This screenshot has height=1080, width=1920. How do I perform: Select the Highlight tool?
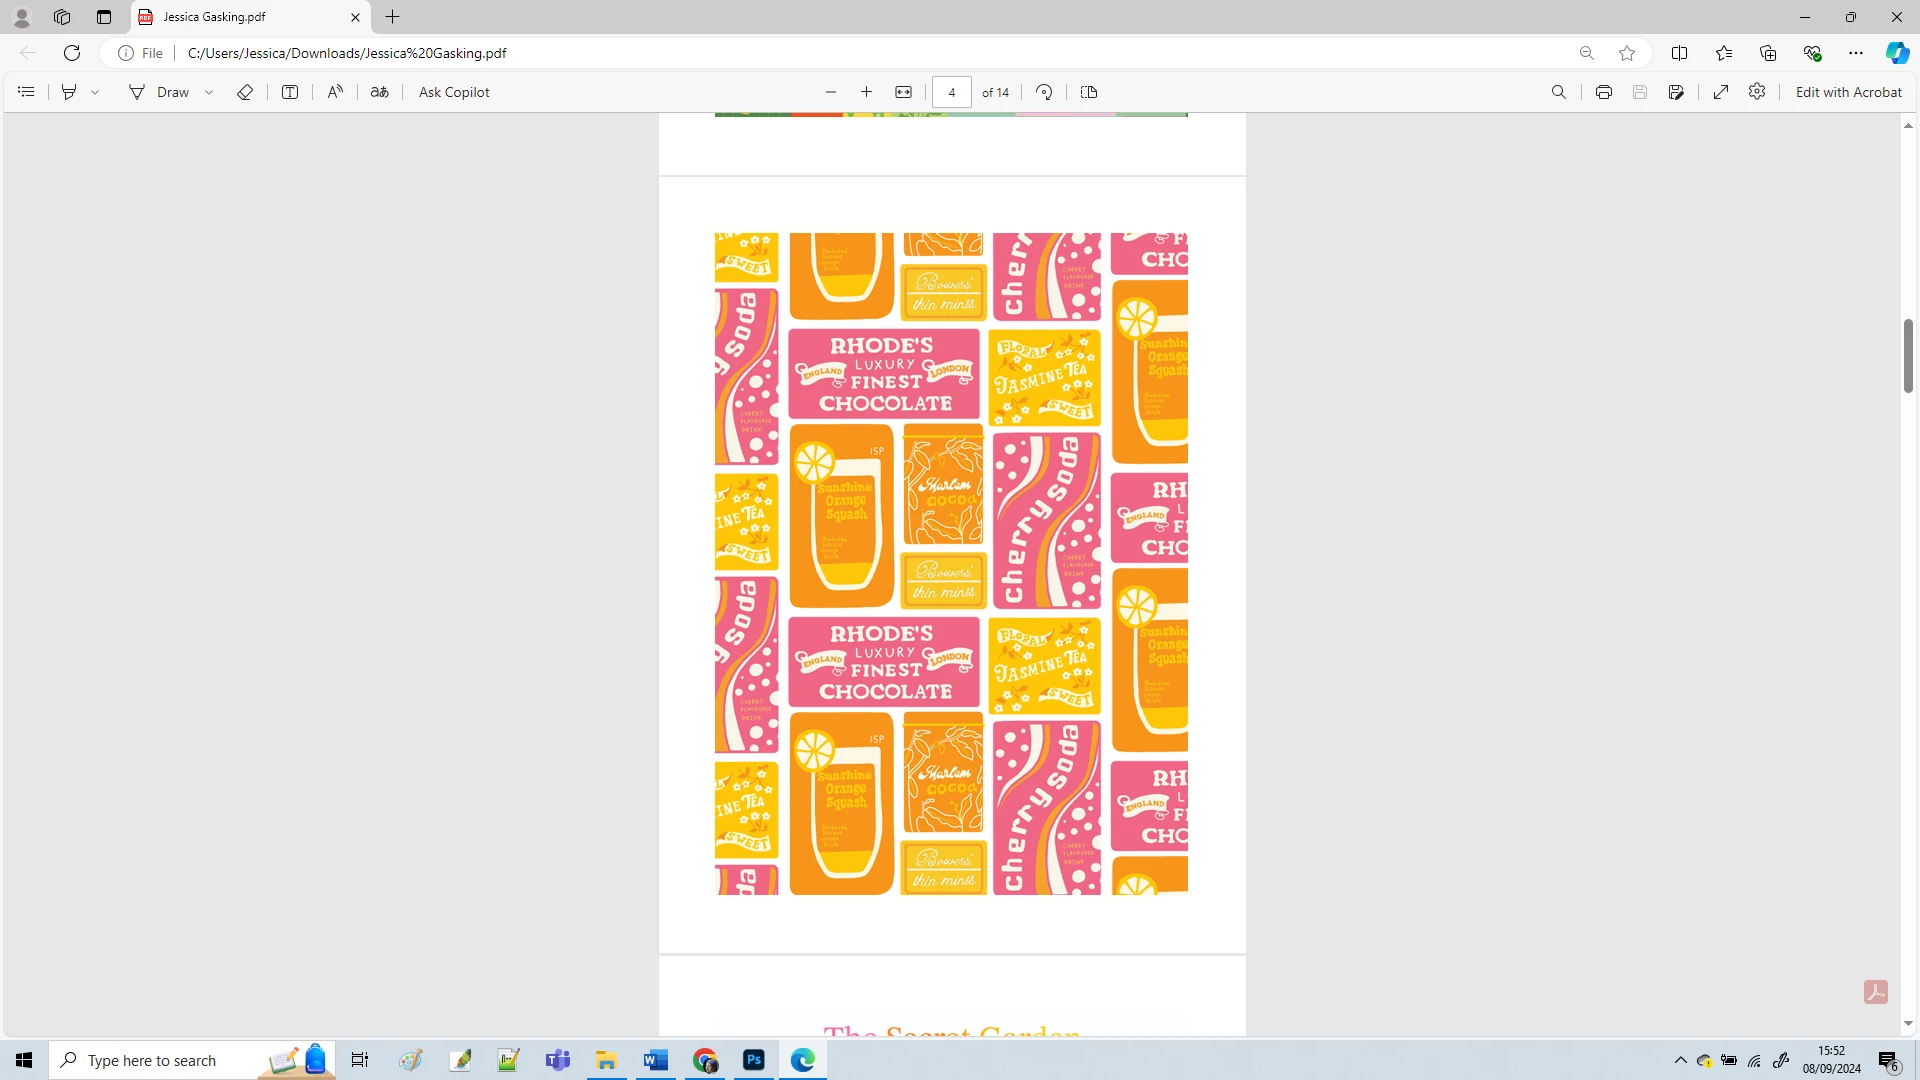[x=69, y=92]
